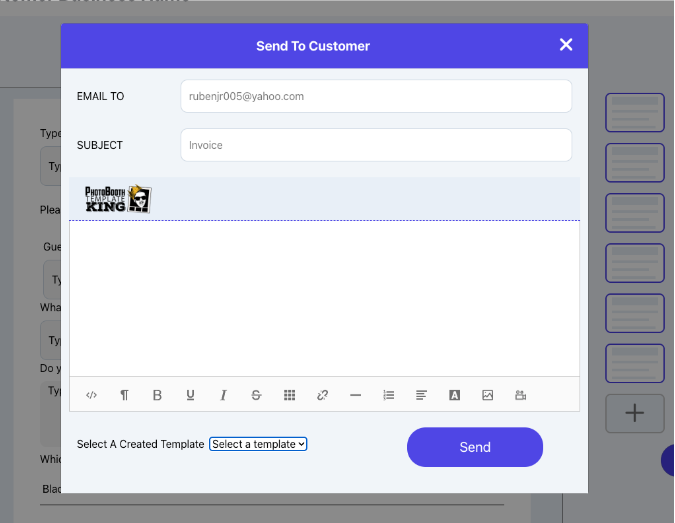The height and width of the screenshot is (523, 675).
Task: Open the Select a template dropdown
Action: 258,444
